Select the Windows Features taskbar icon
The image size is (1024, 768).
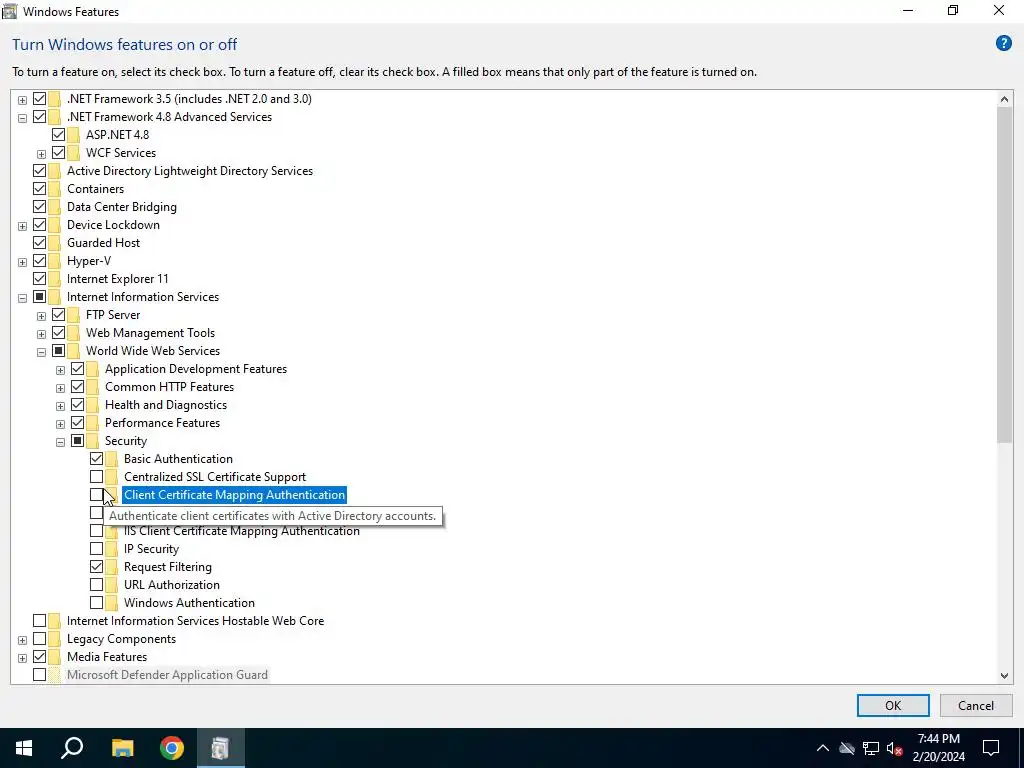click(x=220, y=748)
